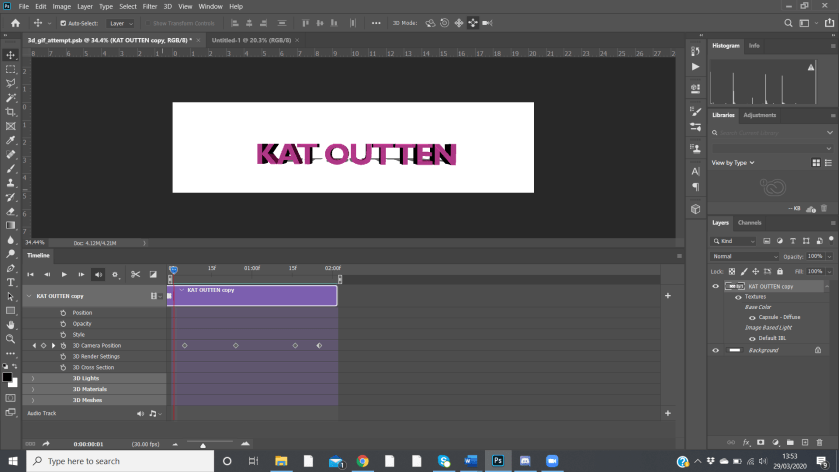Viewport: 839px width, 472px height.
Task: Open the timeline settings gear
Action: 115,274
